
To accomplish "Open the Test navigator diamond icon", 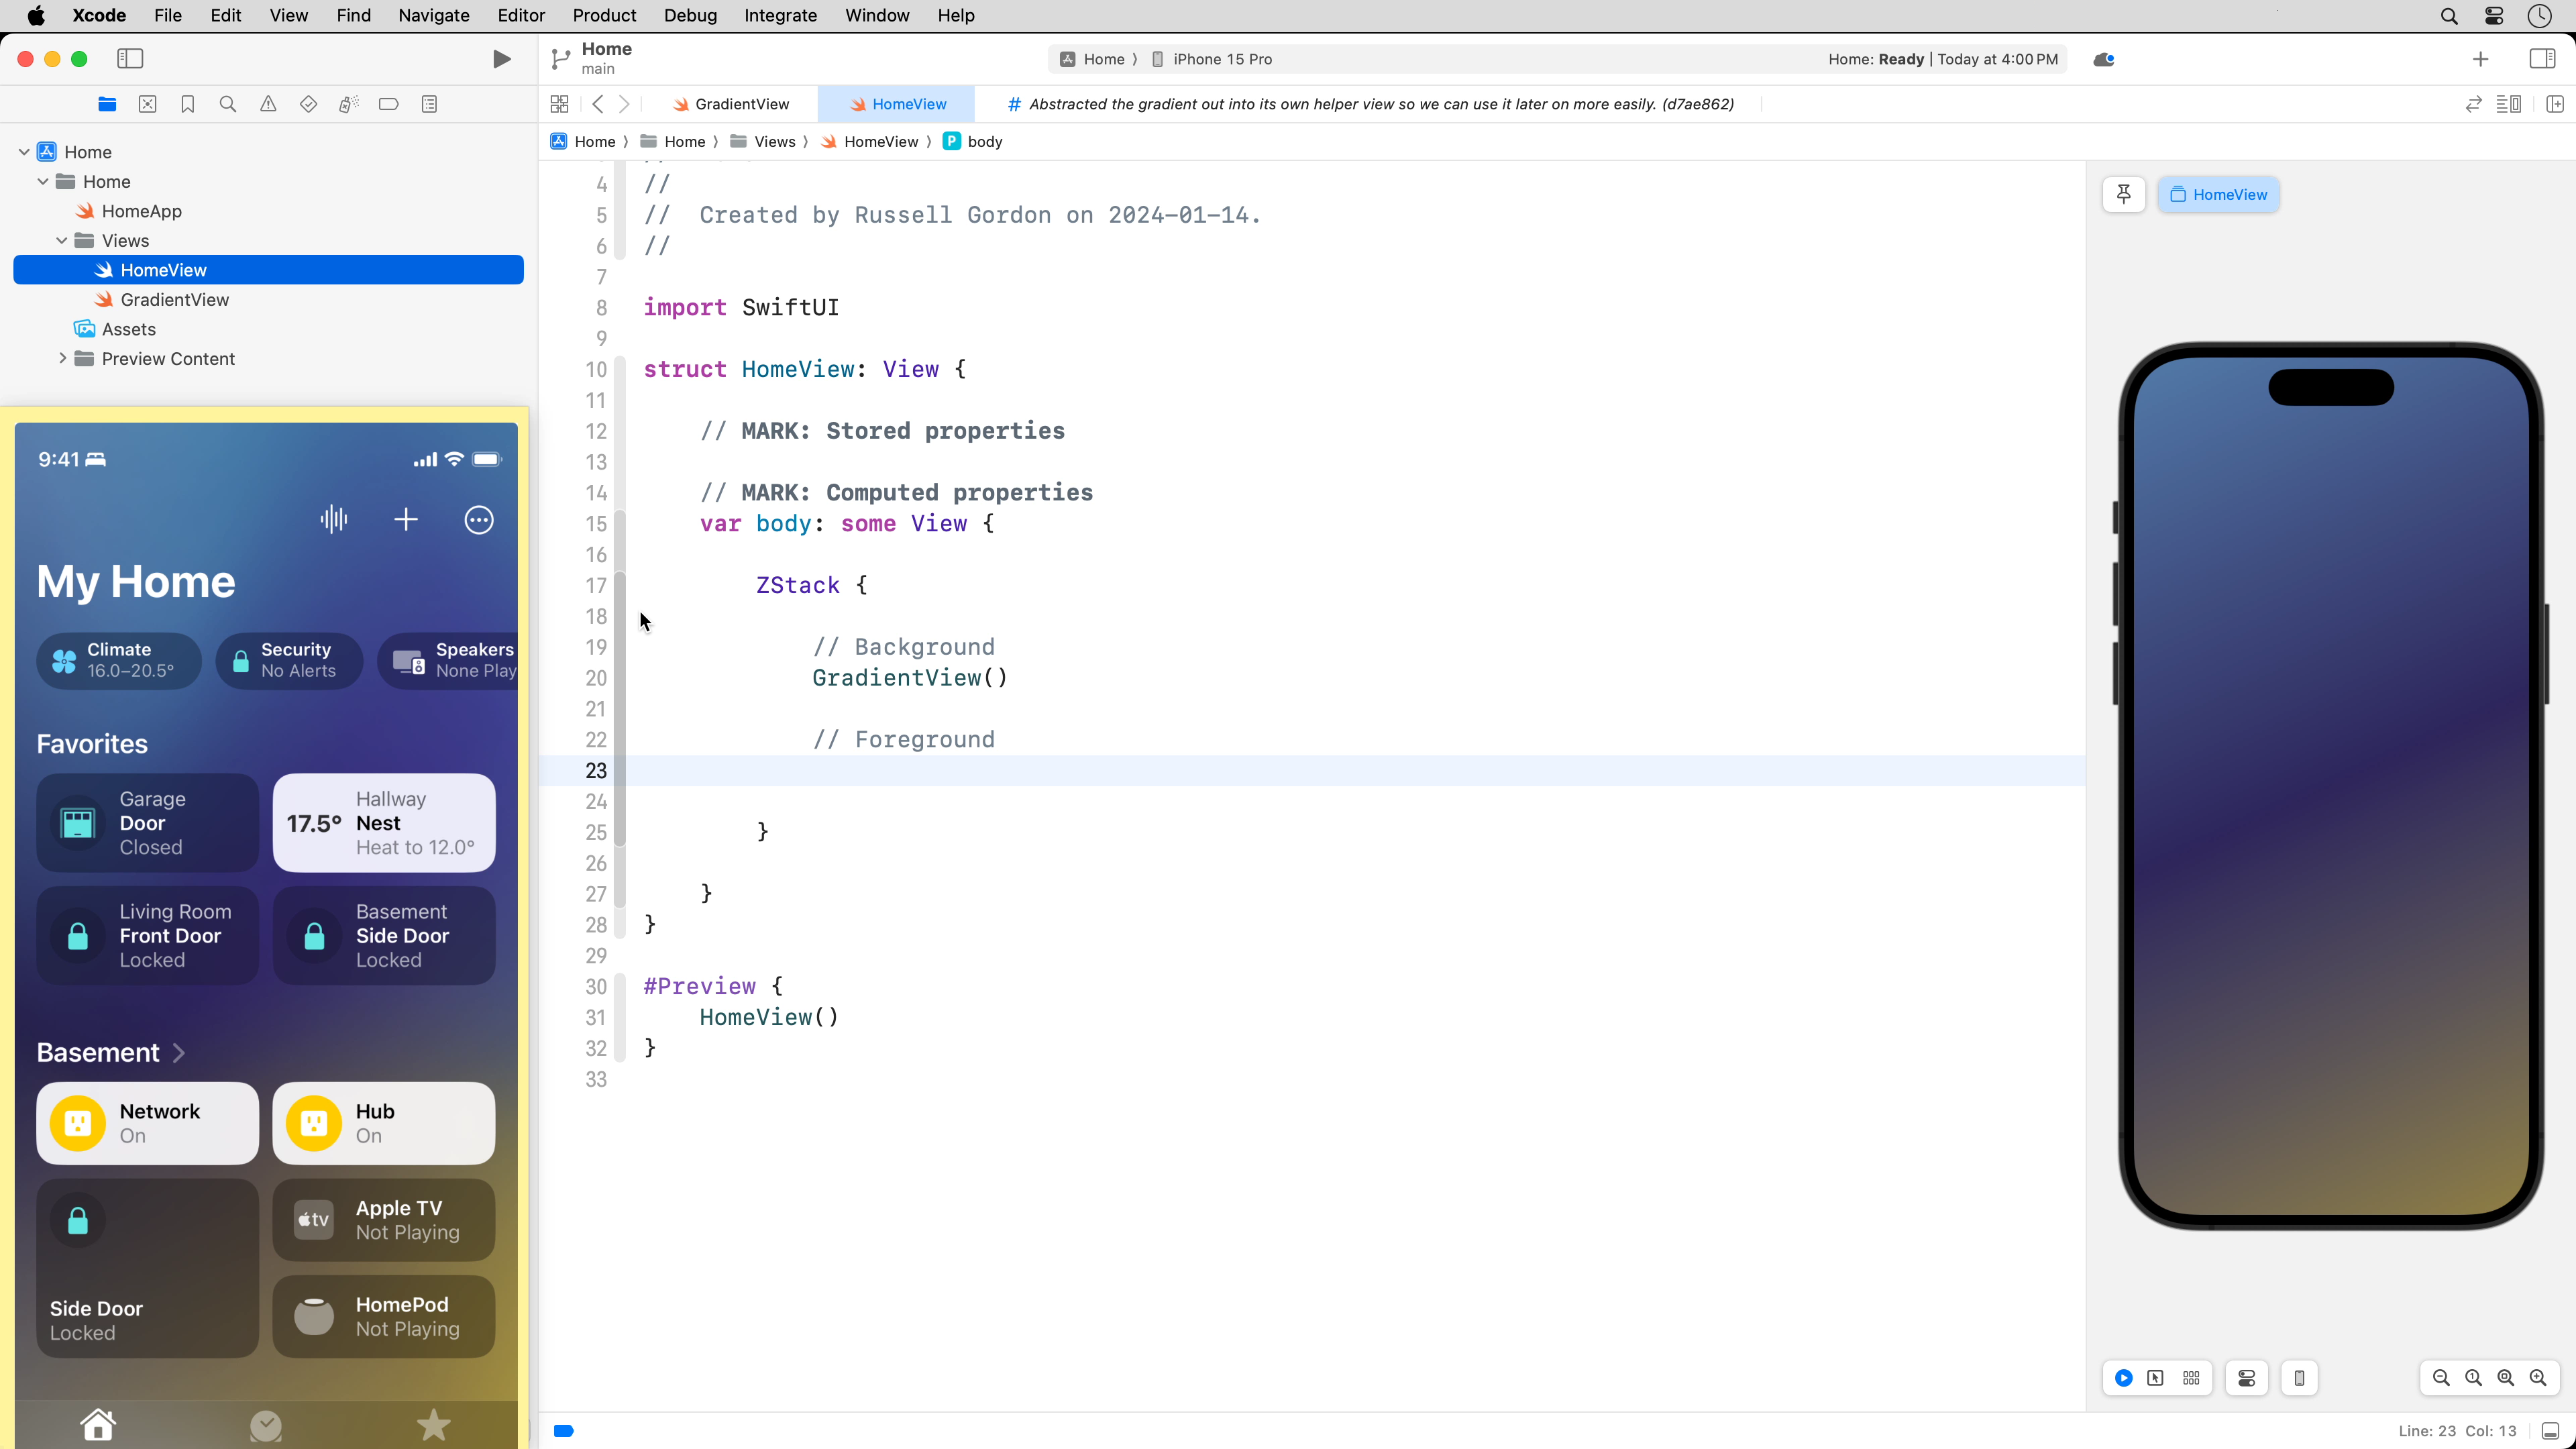I will pyautogui.click(x=308, y=104).
